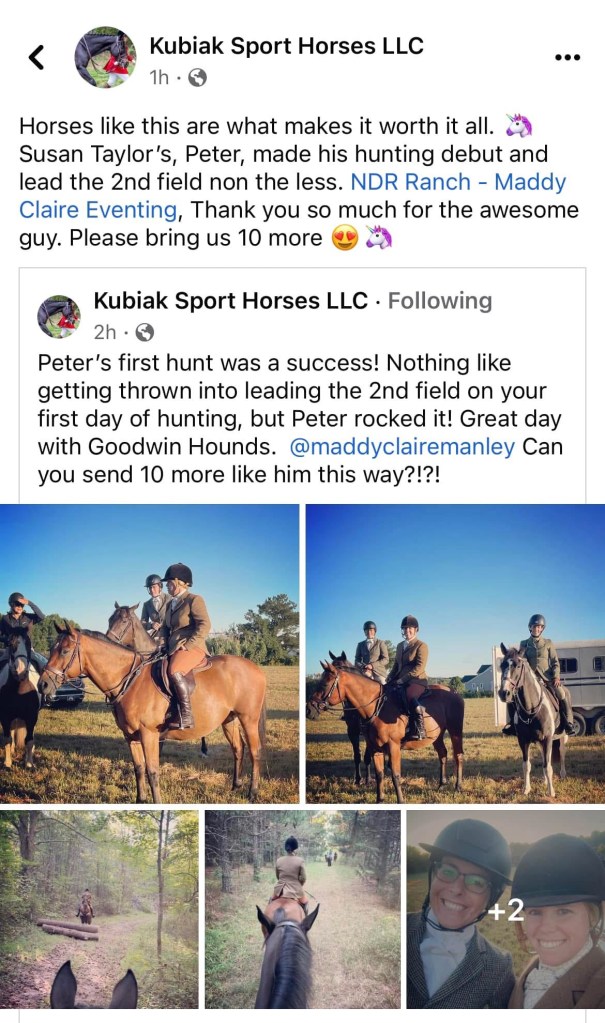Open NDR Ranch - Maddy Claire Eventing link
Image resolution: width=605 pixels, height=1023 pixels.
(458, 183)
